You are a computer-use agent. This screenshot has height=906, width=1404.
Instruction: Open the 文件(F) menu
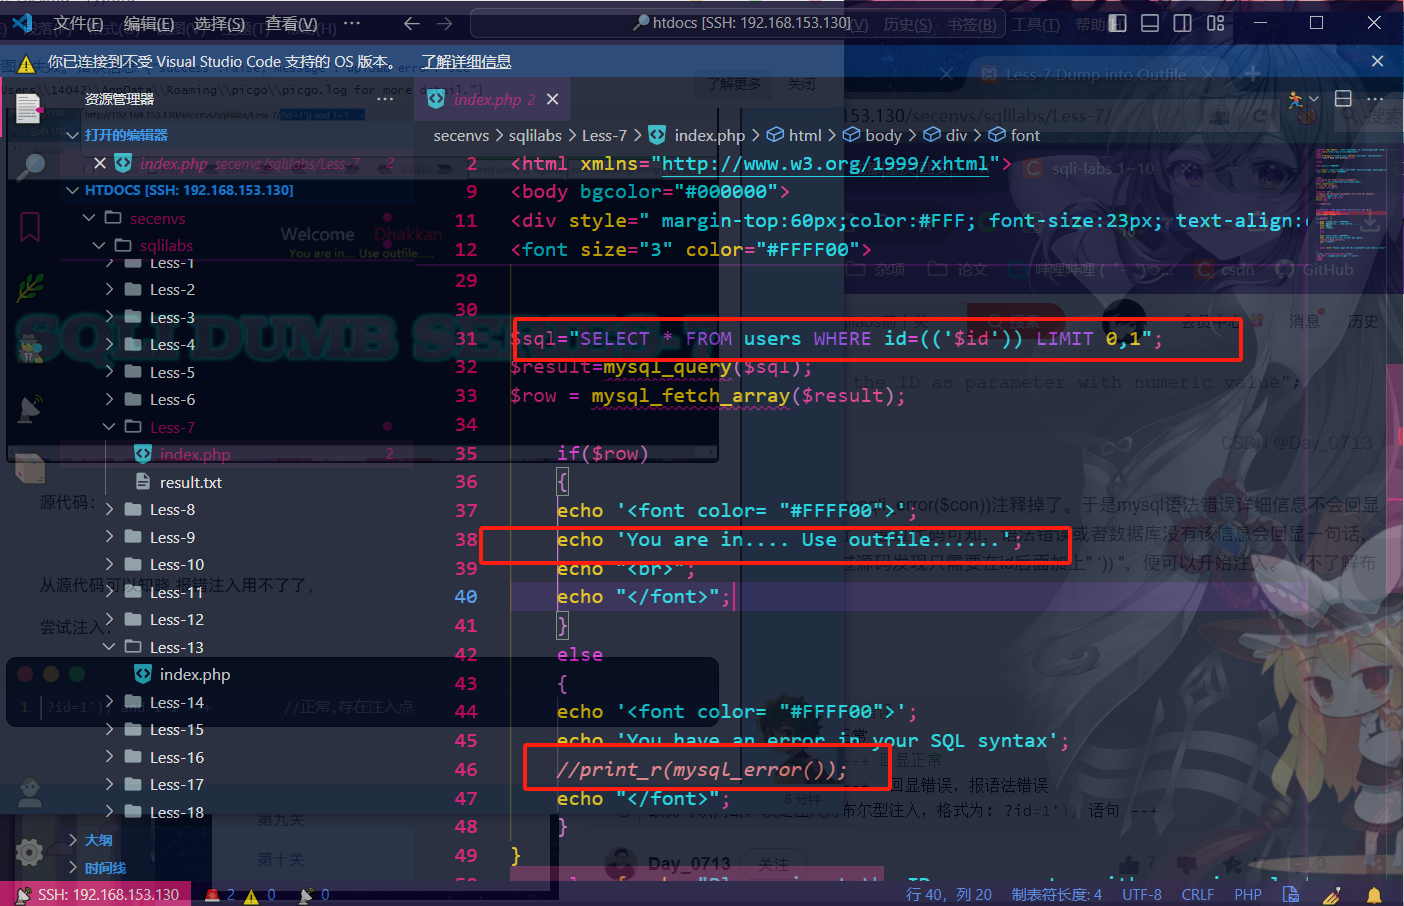click(x=78, y=23)
